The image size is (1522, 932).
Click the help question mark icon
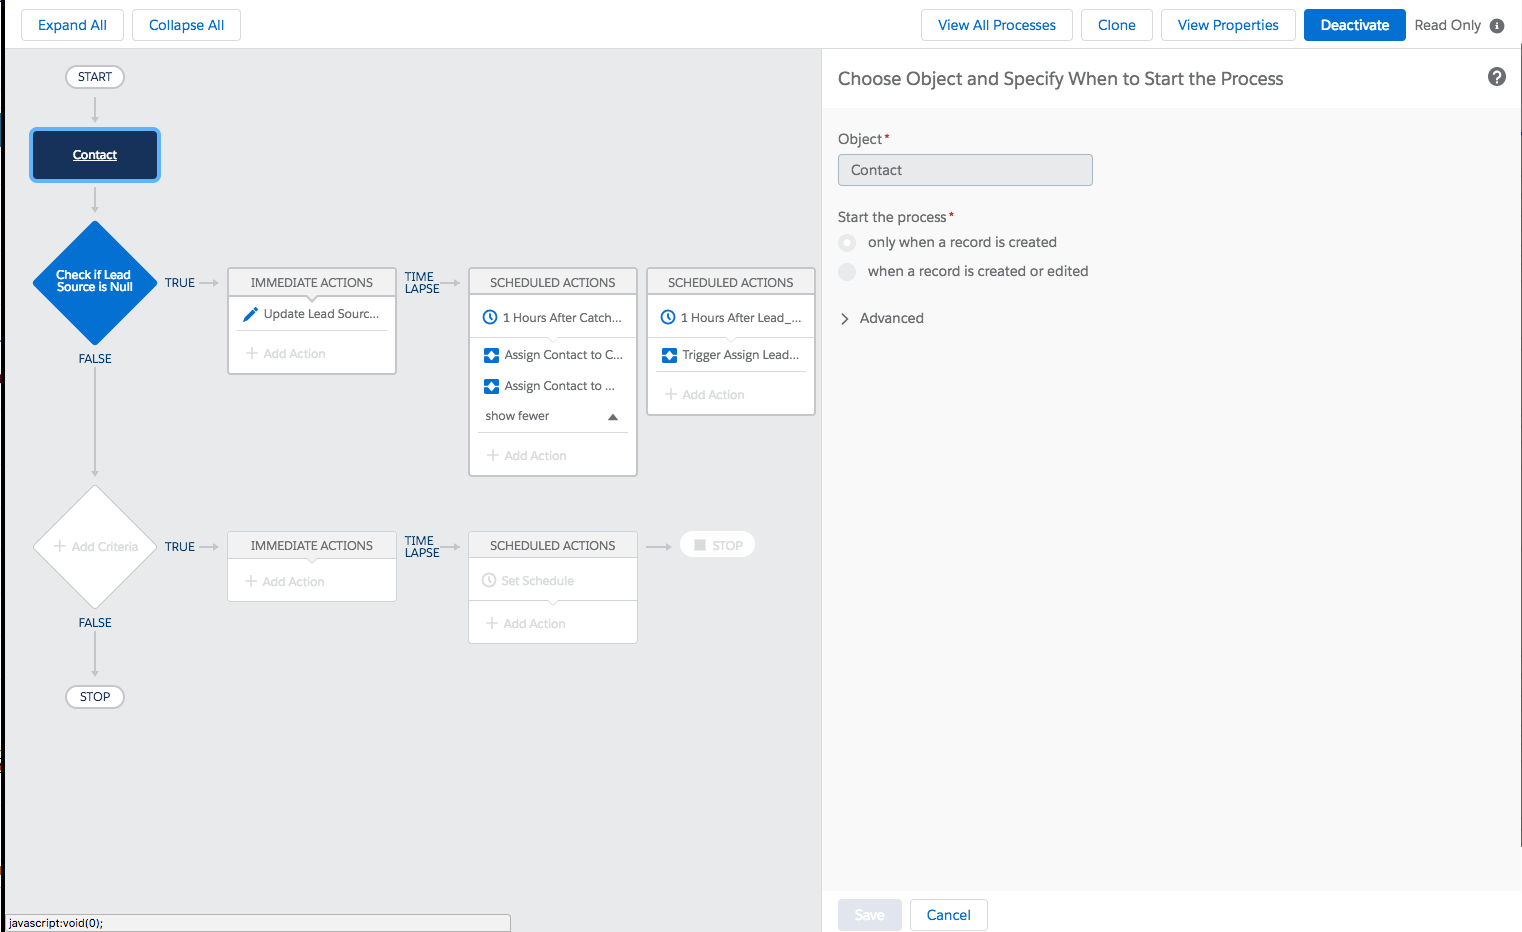point(1496,77)
